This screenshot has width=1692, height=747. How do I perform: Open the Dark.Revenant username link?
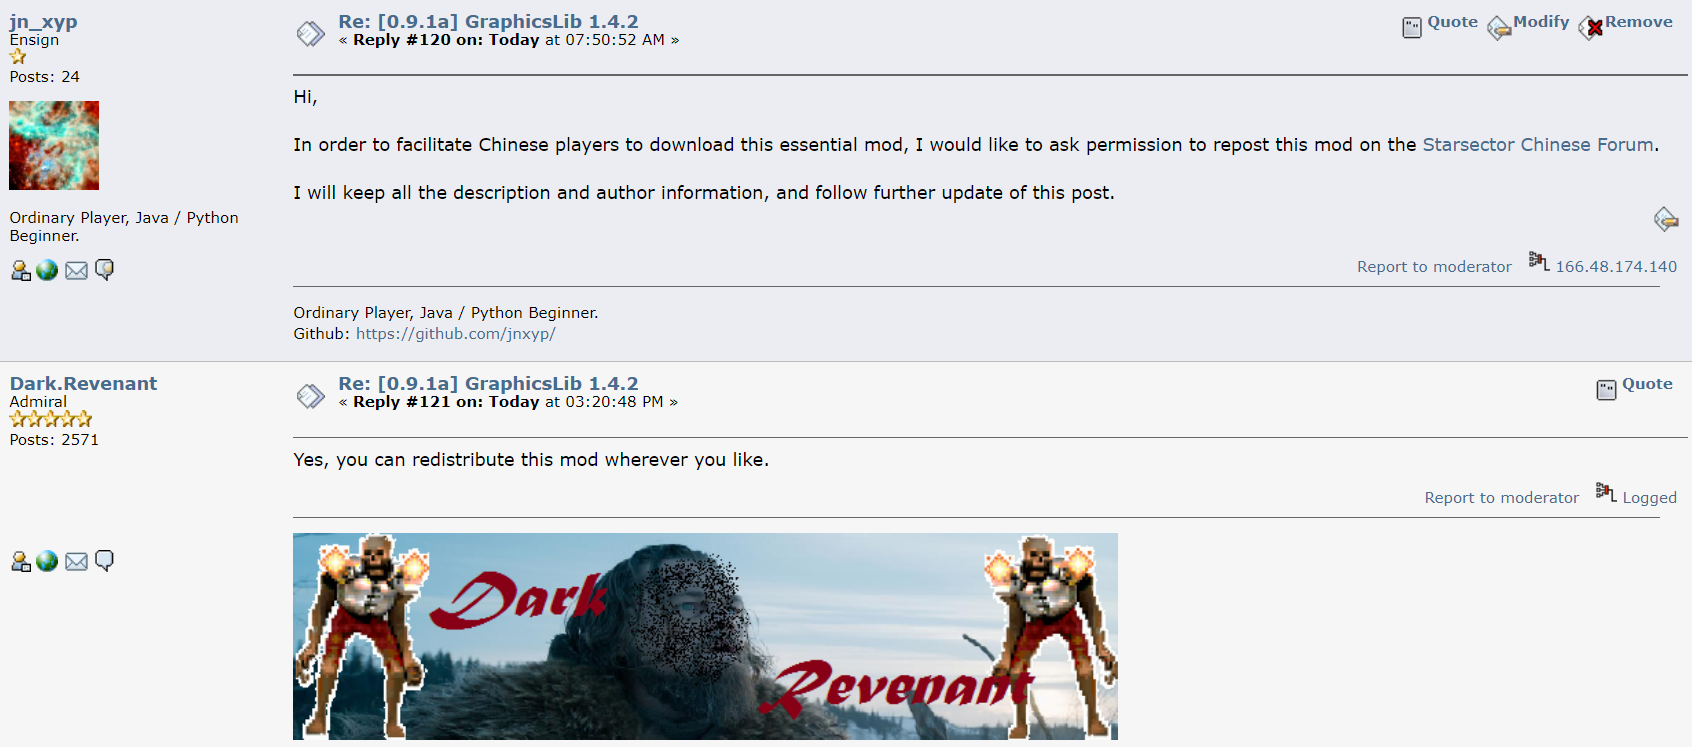tap(83, 384)
